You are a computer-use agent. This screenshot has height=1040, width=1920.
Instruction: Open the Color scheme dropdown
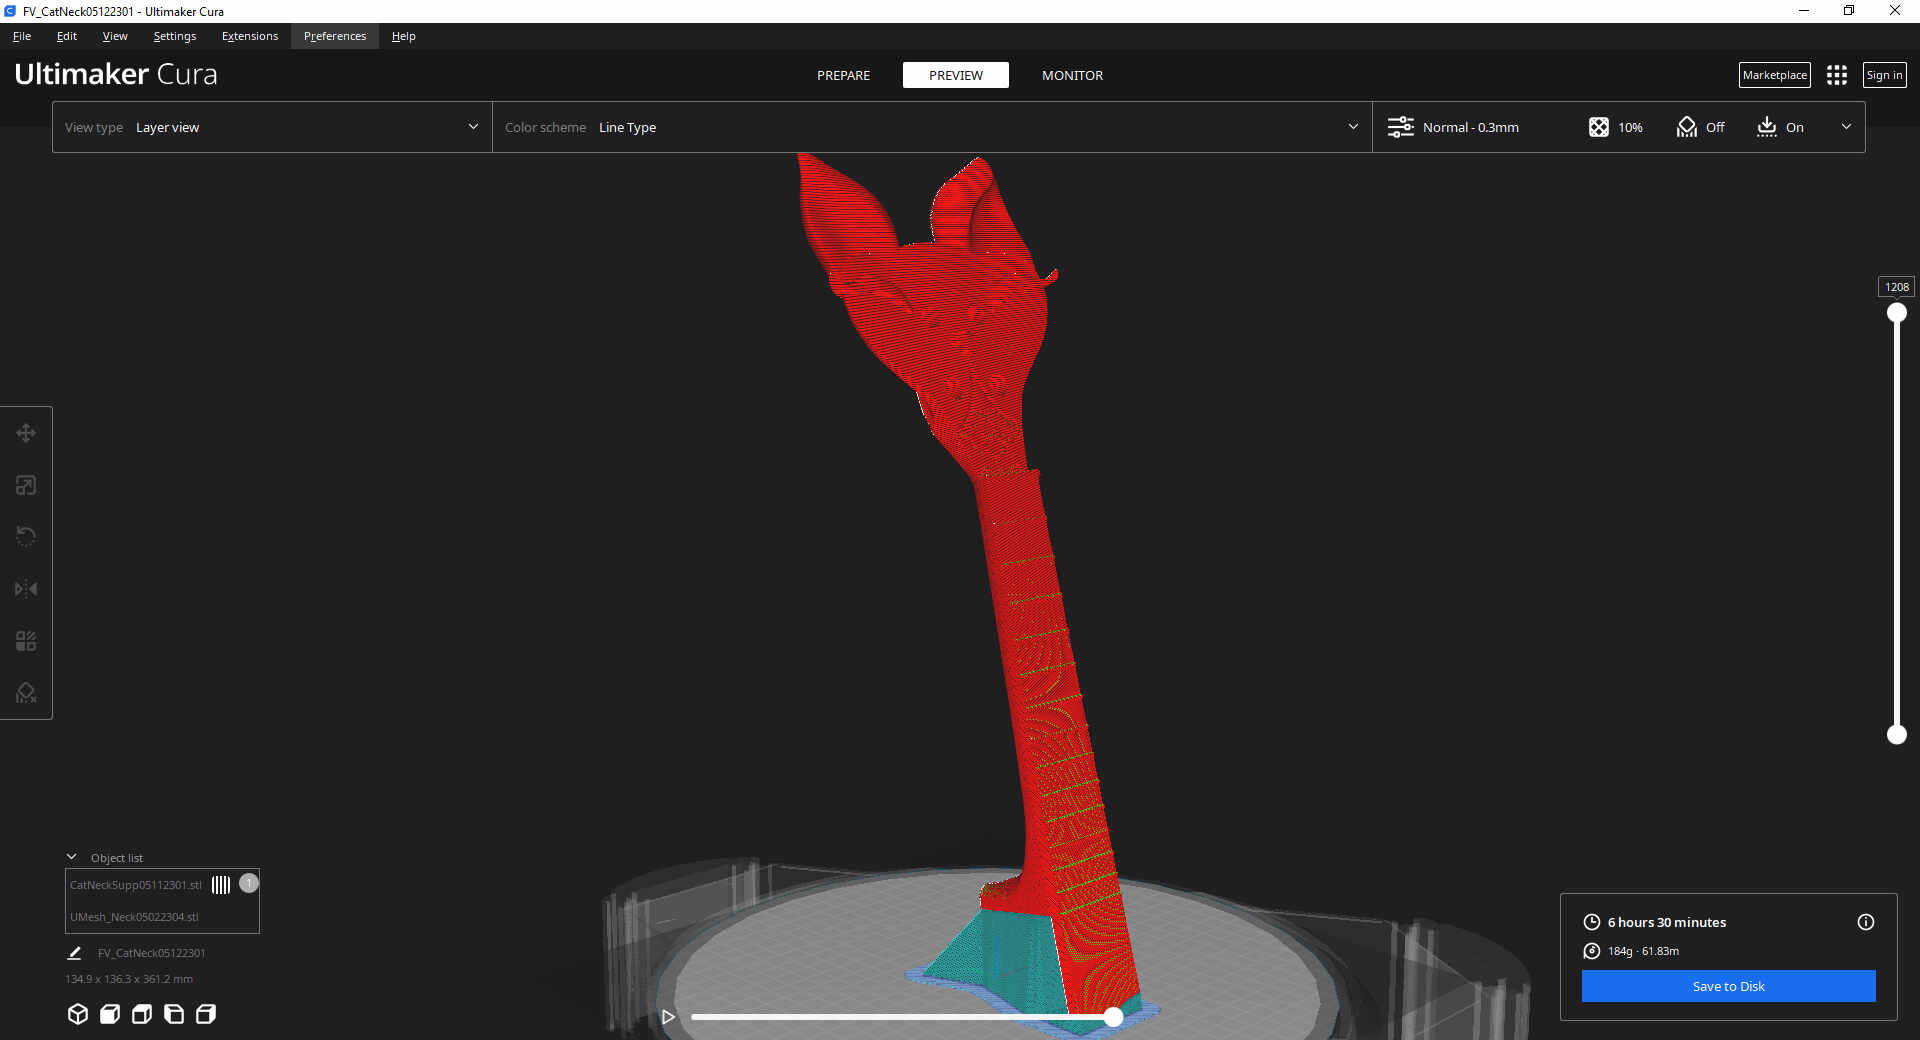[932, 127]
